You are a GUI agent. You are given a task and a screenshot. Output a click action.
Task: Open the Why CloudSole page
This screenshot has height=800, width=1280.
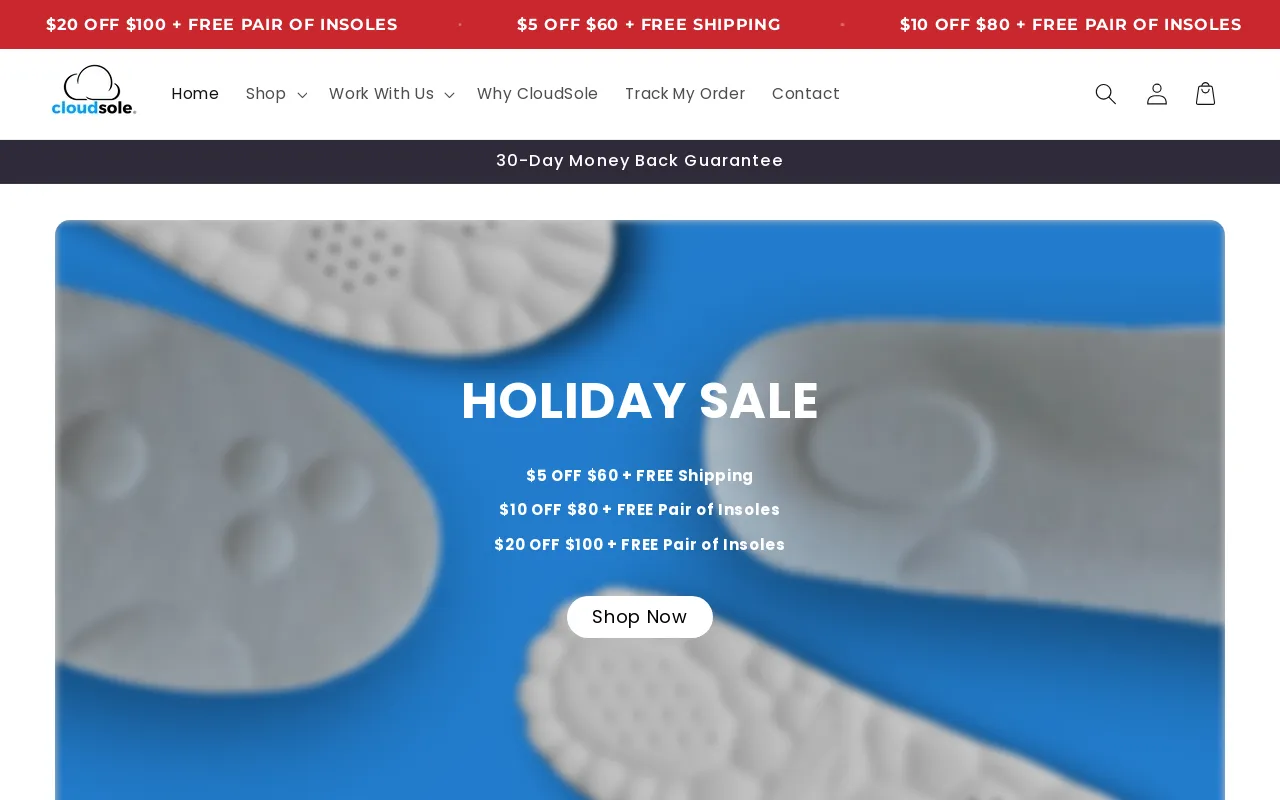point(538,93)
